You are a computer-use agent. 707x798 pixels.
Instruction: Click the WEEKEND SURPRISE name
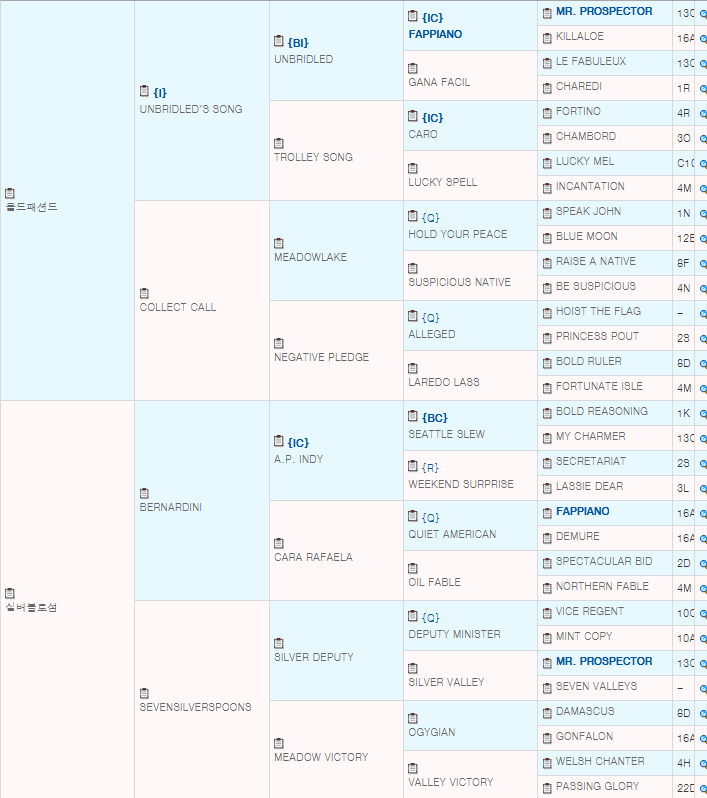tap(461, 484)
